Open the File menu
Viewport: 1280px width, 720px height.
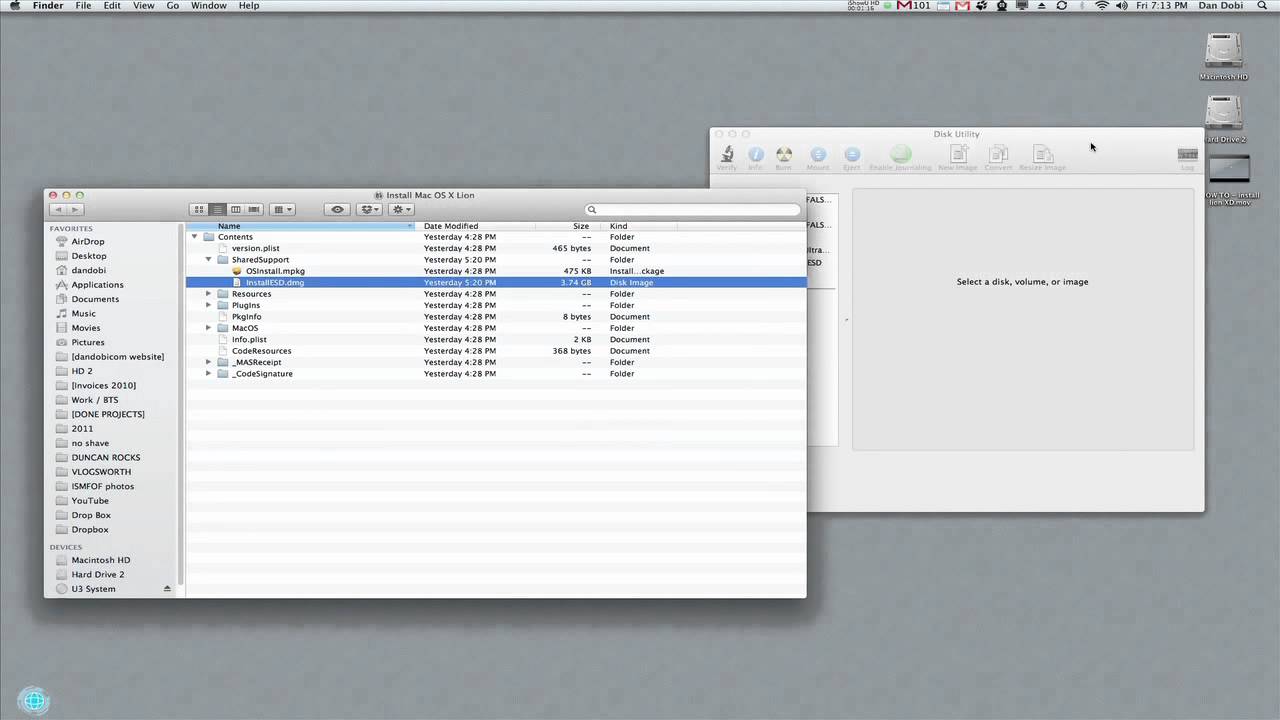coord(84,6)
